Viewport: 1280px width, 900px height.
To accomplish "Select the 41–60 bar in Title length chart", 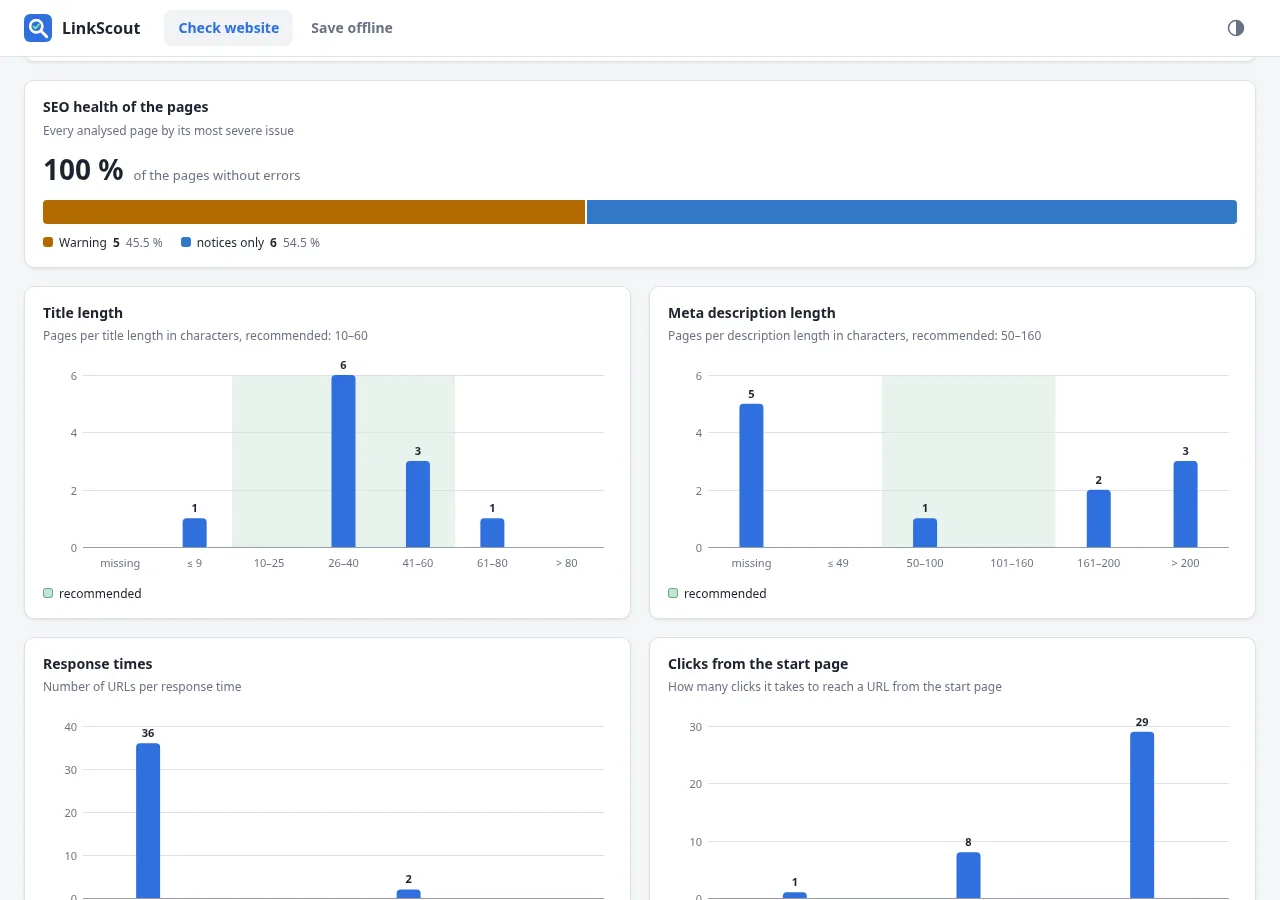I will tap(418, 504).
